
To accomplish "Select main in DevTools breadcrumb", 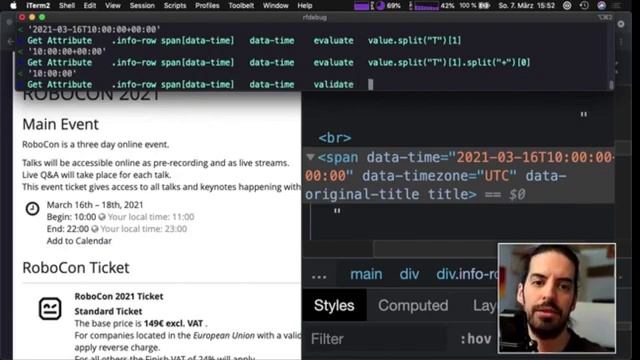I will click(366, 274).
